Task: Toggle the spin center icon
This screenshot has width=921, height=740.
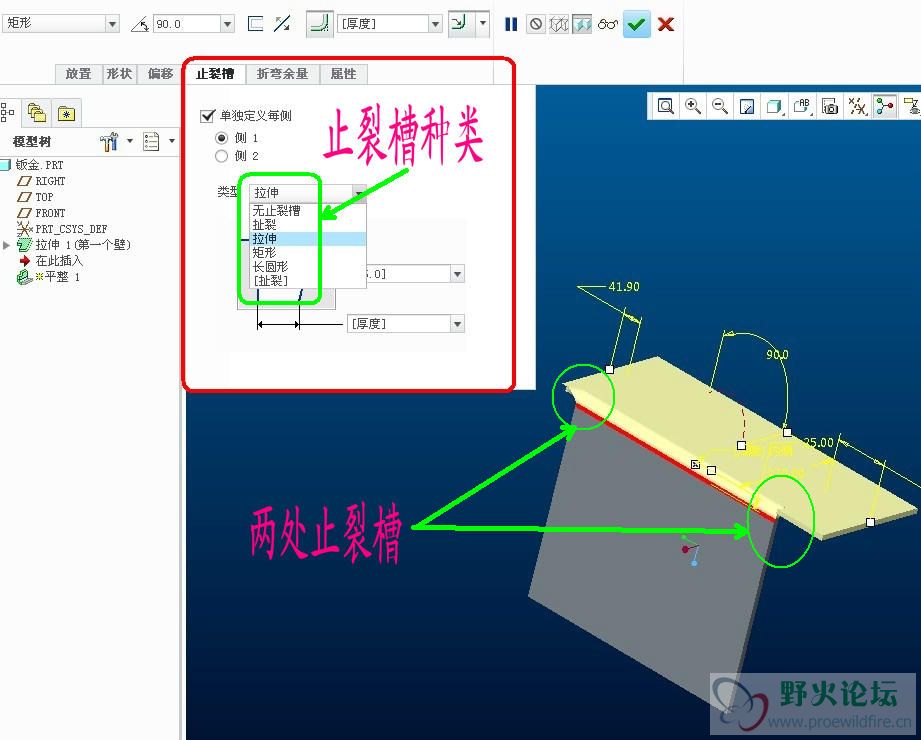Action: pyautogui.click(x=885, y=106)
